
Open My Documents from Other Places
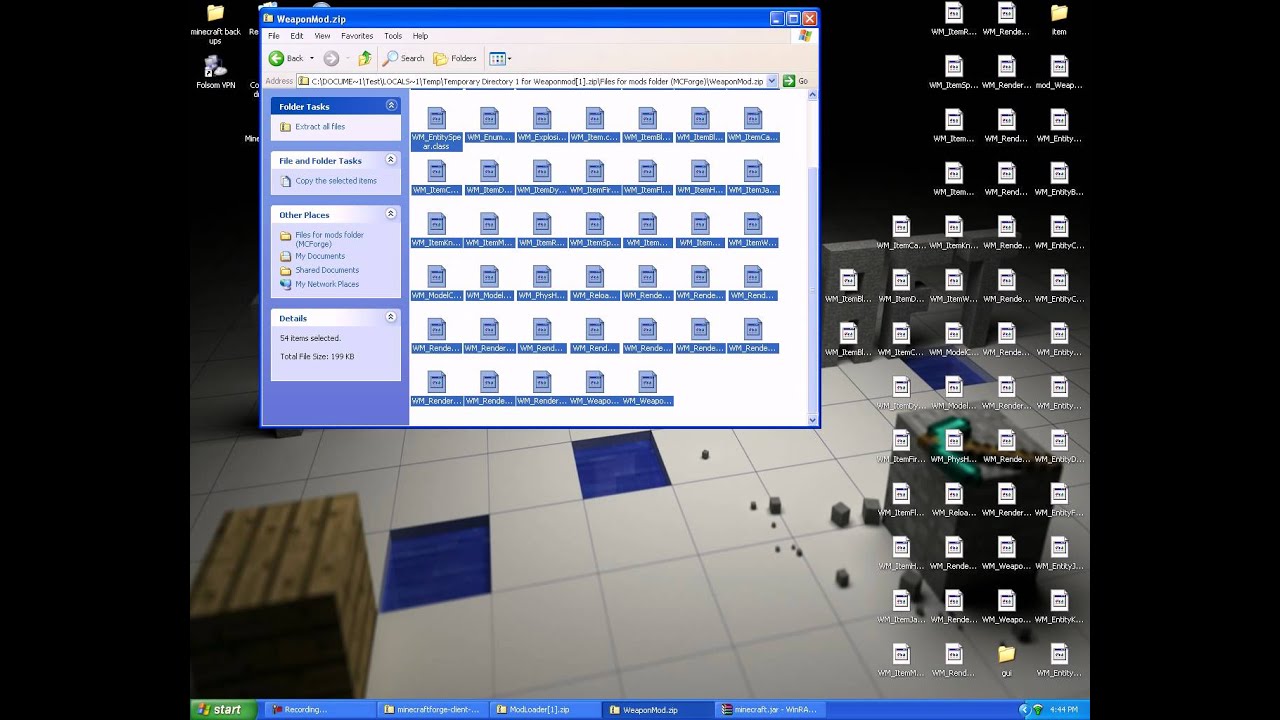(320, 256)
